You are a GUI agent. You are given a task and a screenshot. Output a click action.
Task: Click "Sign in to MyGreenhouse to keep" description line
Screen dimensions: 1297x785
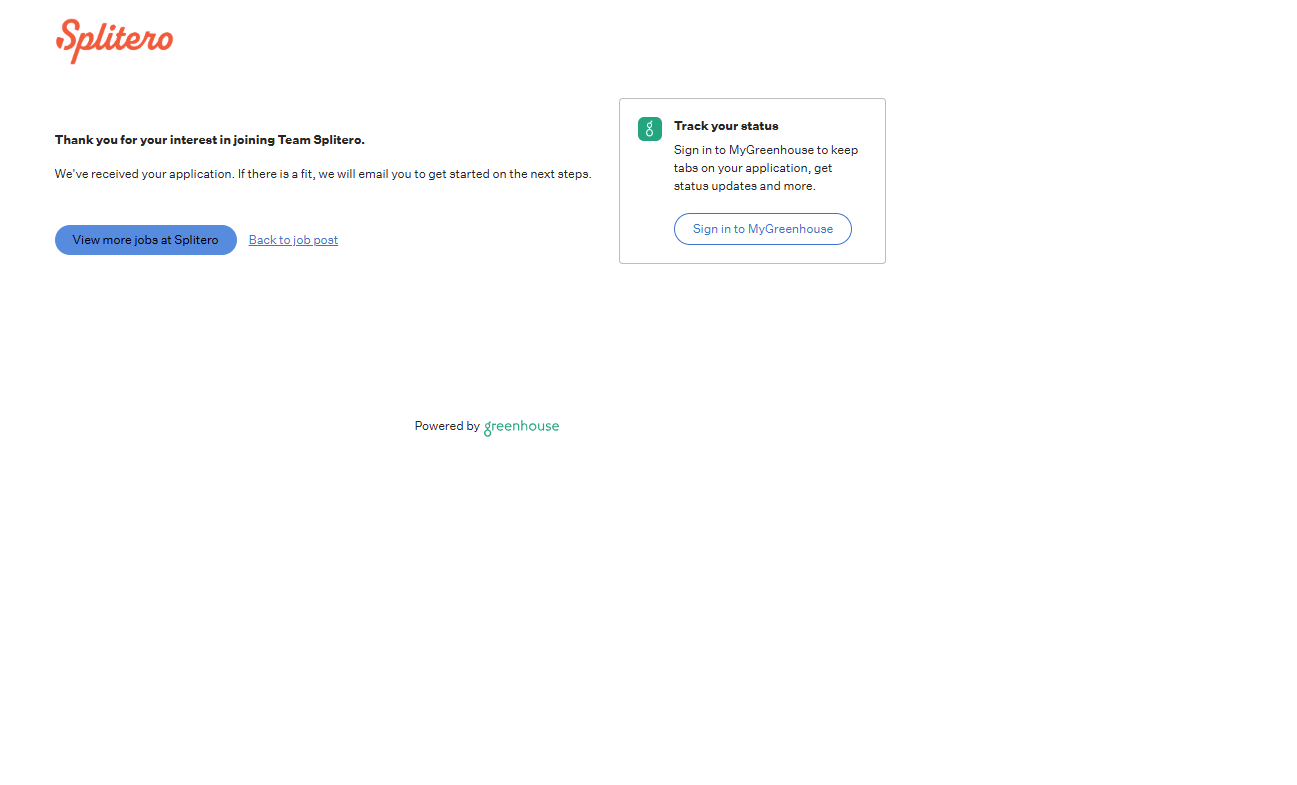(765, 150)
